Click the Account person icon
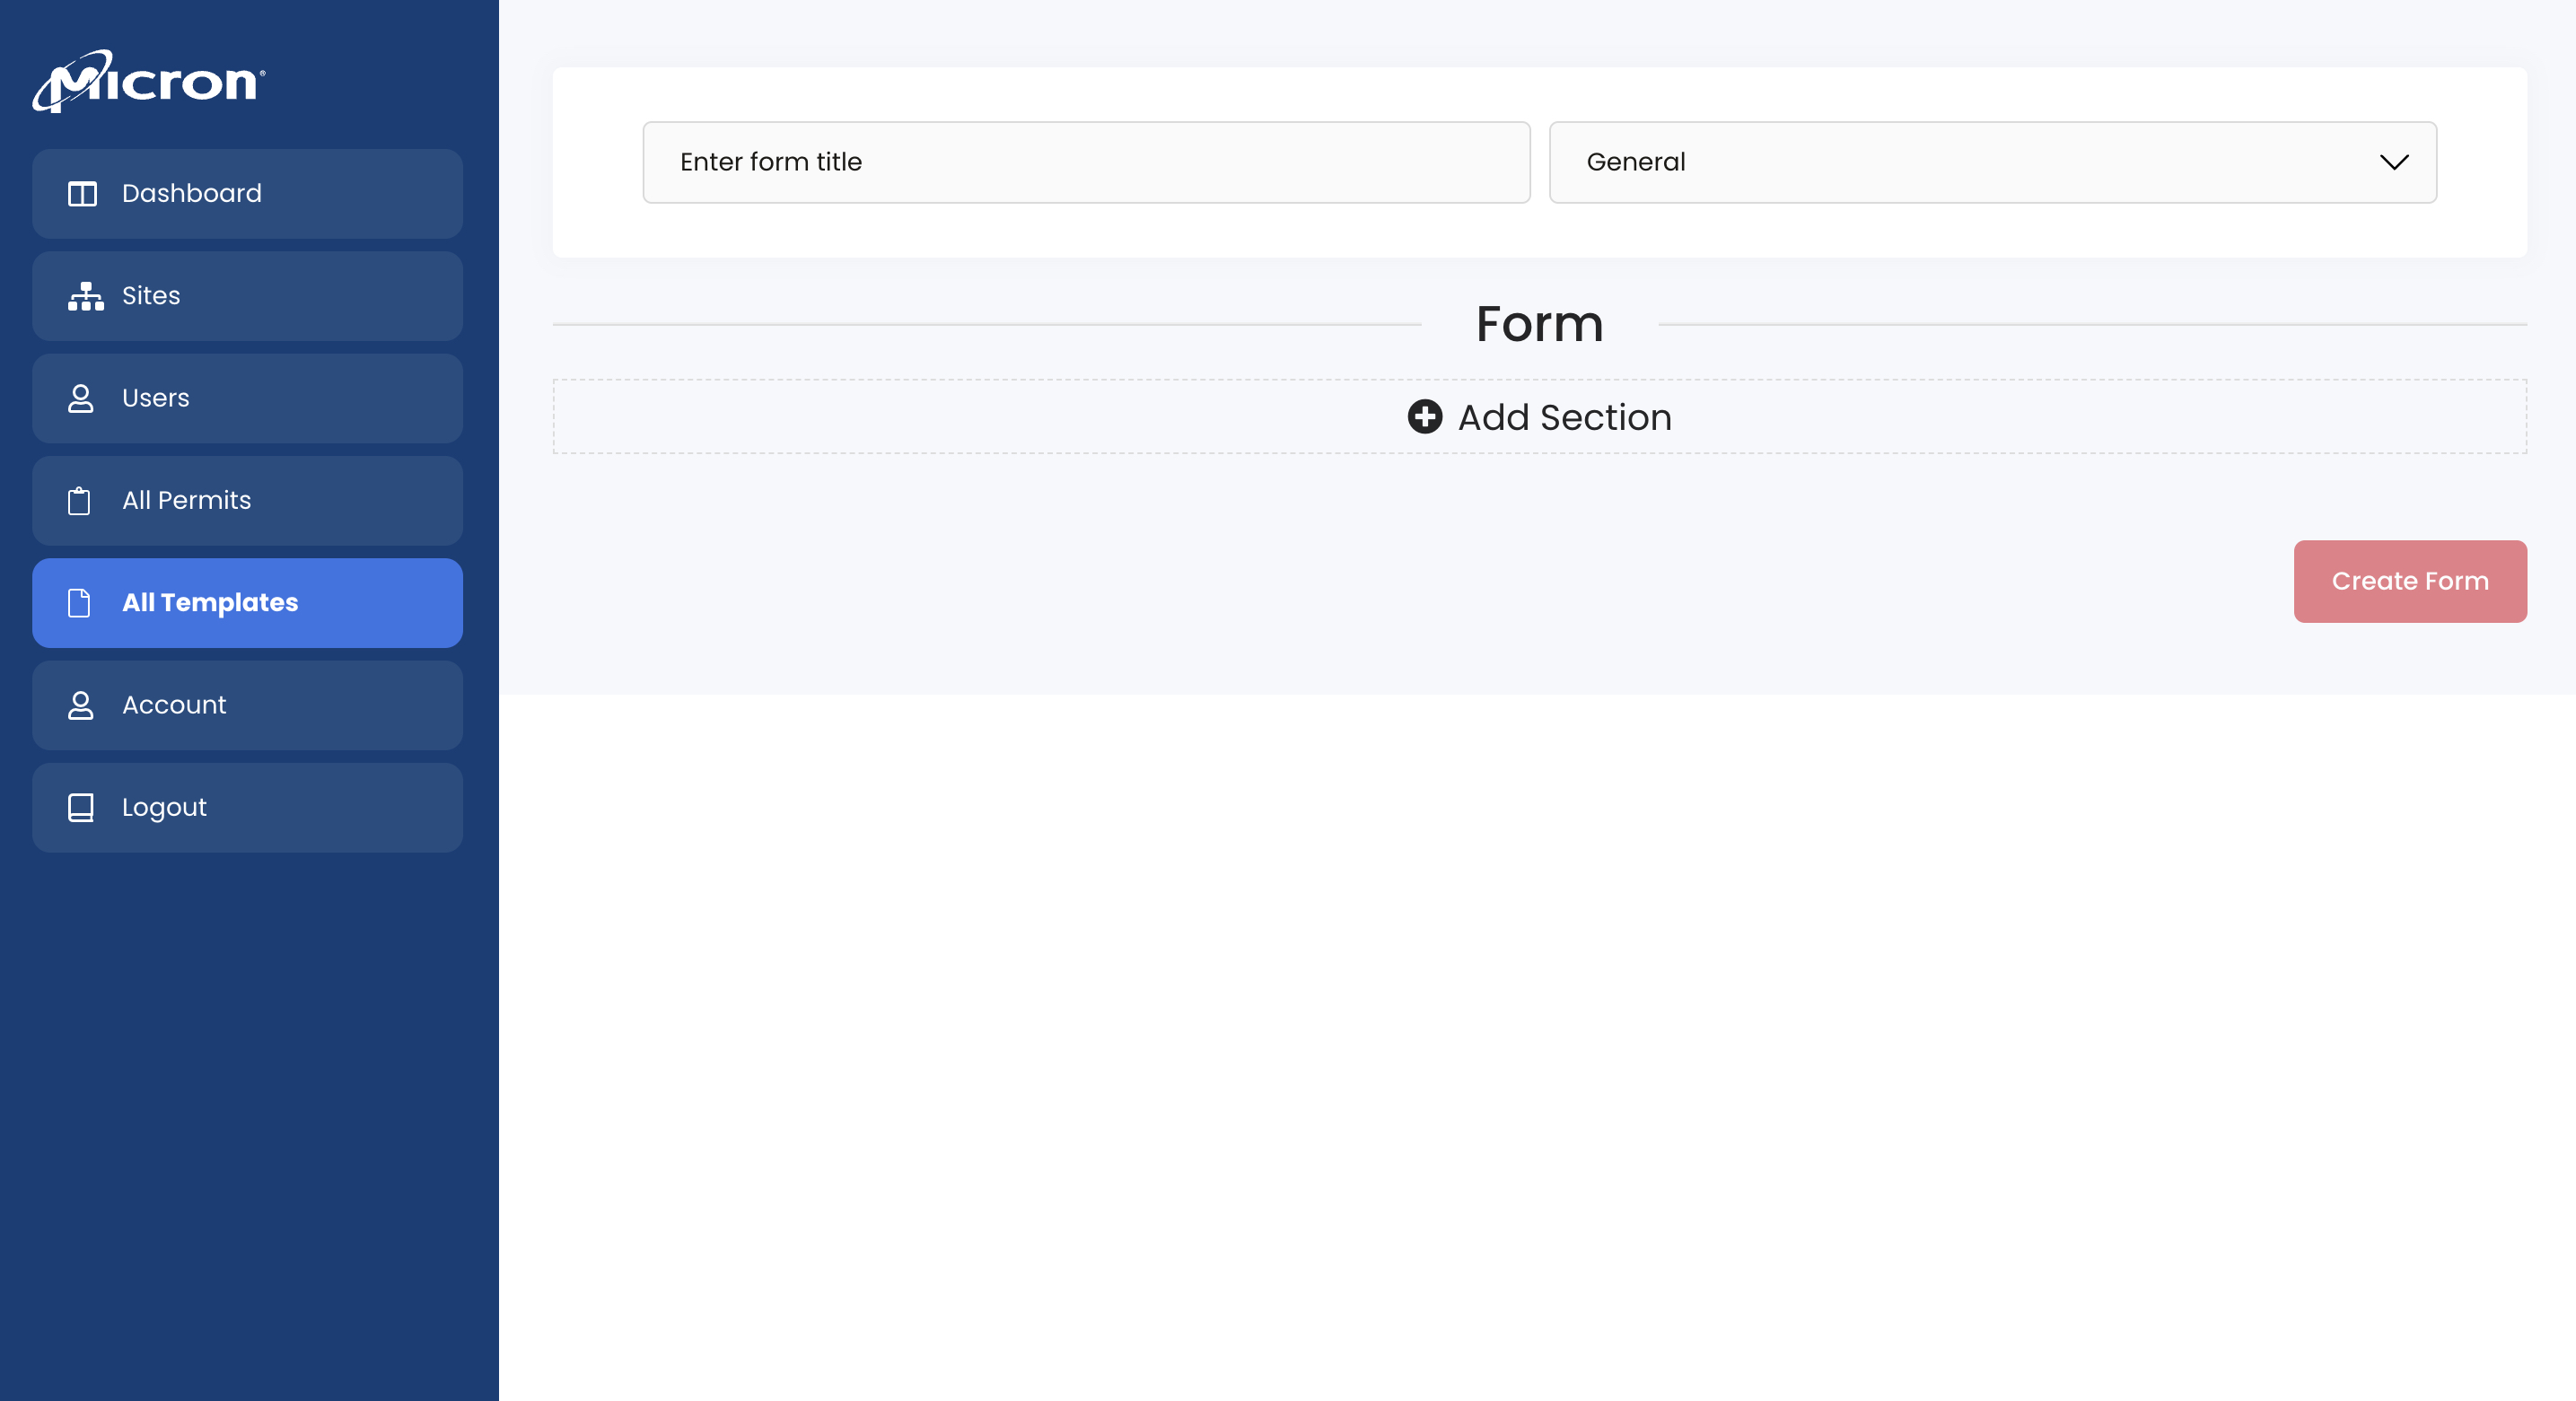 [x=81, y=705]
